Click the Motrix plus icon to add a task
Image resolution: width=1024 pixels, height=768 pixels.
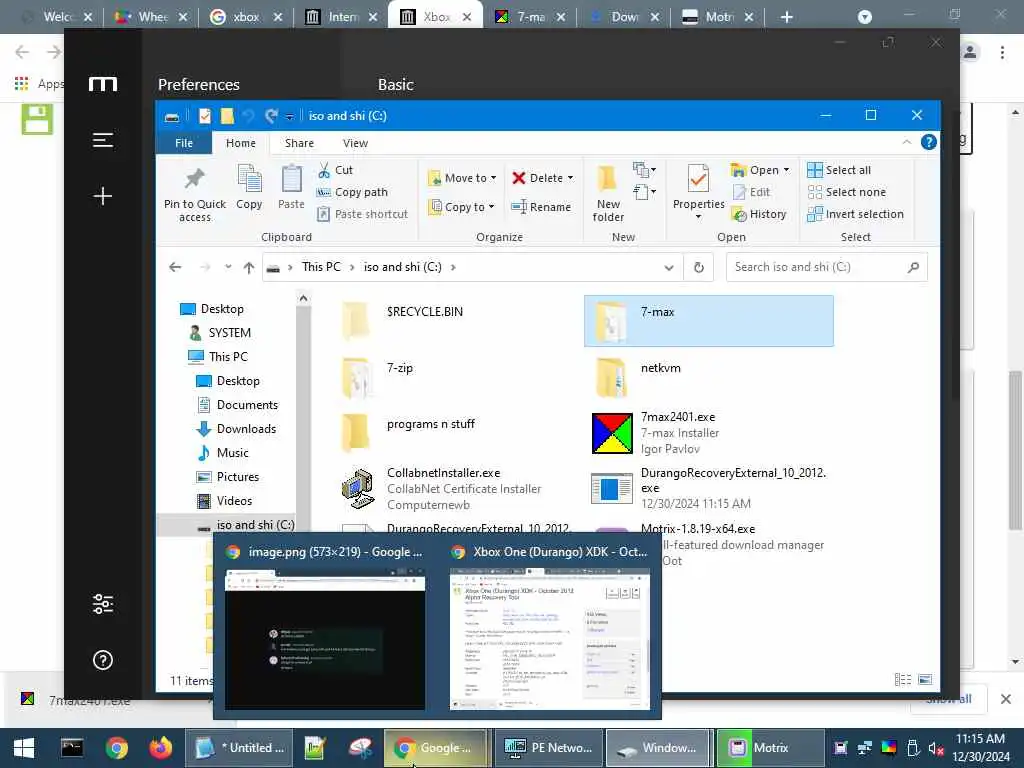click(x=103, y=196)
